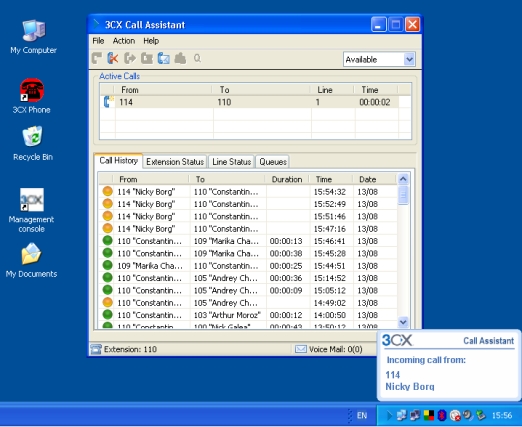Click the call history scroll up arrow
This screenshot has width=522, height=427.
coord(403,179)
